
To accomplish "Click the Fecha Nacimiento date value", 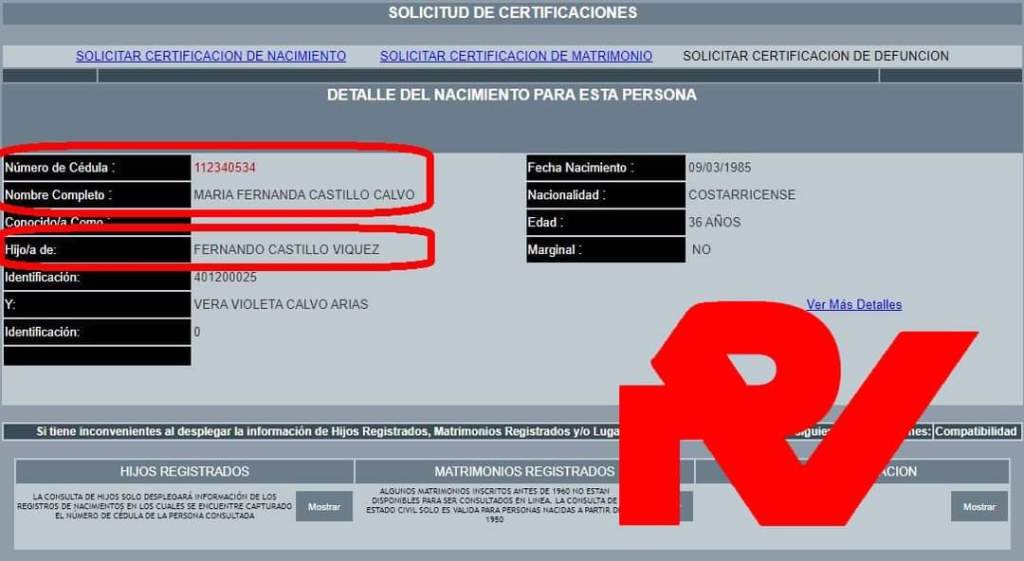I will point(720,168).
